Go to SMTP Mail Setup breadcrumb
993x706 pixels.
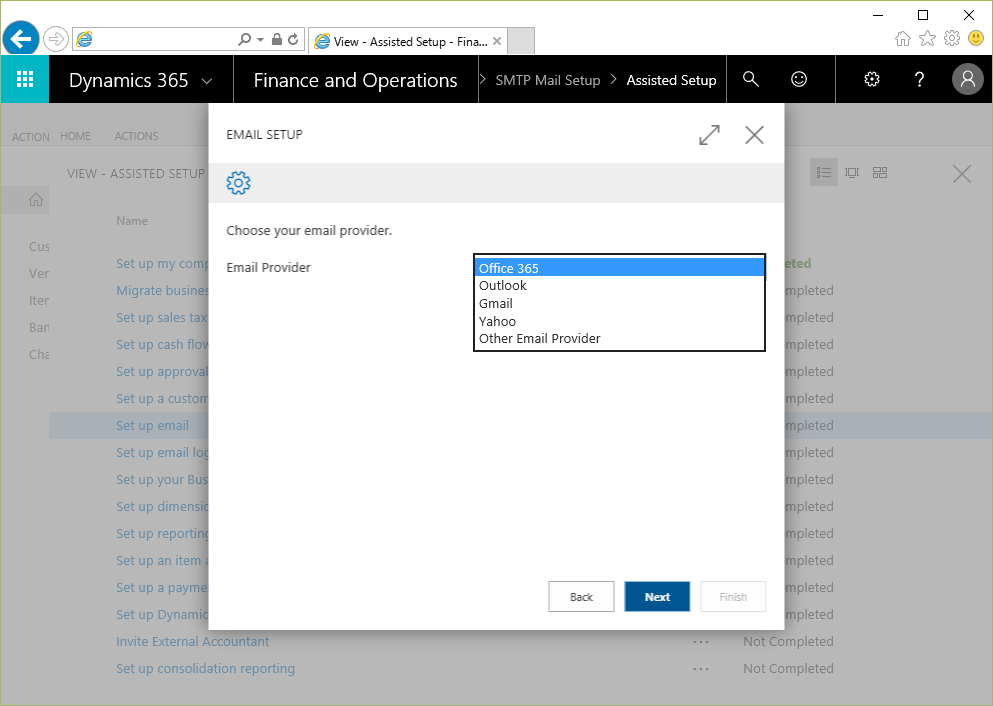tap(547, 80)
